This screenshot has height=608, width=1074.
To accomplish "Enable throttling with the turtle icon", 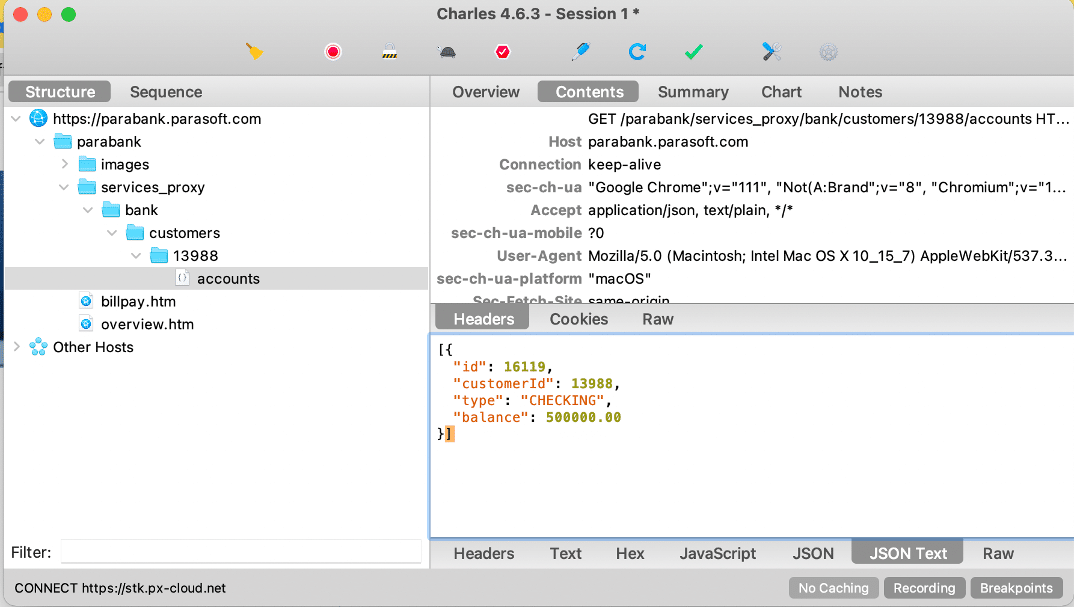I will (x=446, y=52).
